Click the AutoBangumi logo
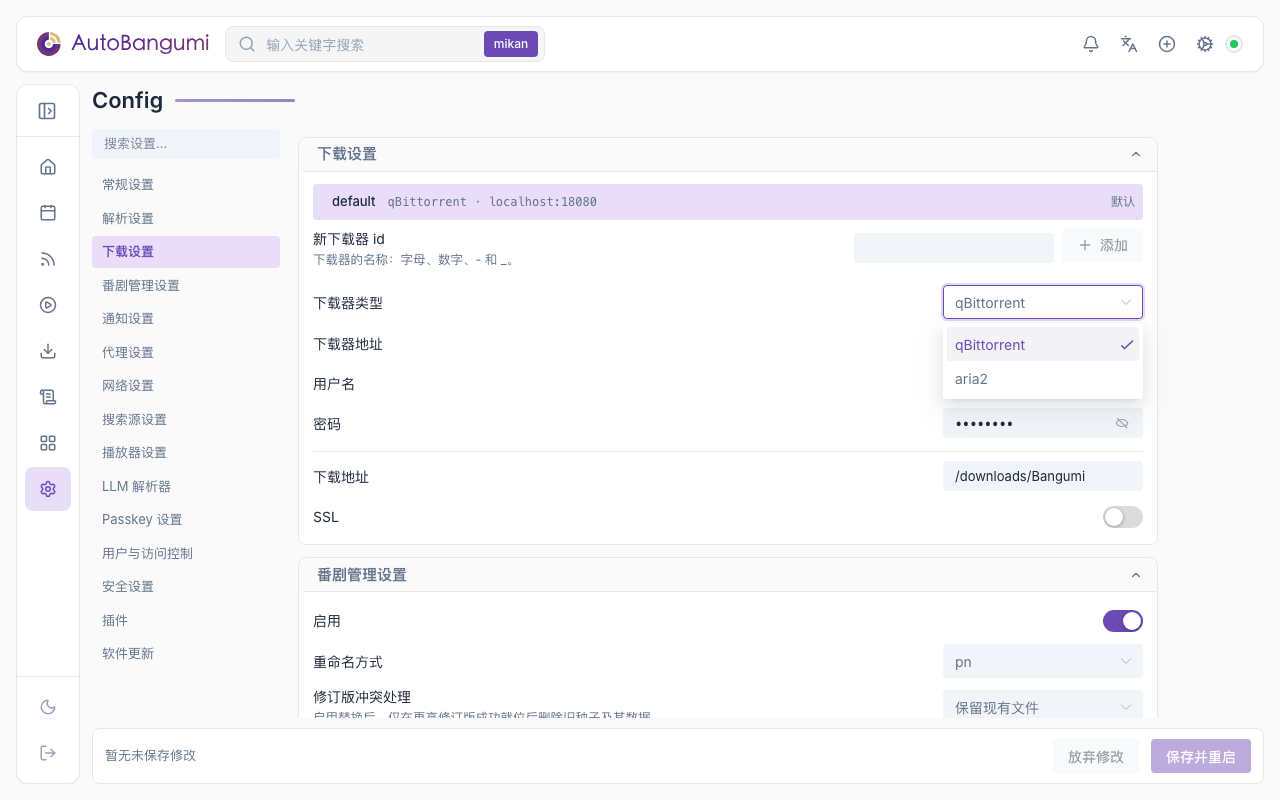Viewport: 1280px width, 800px height. [x=122, y=44]
